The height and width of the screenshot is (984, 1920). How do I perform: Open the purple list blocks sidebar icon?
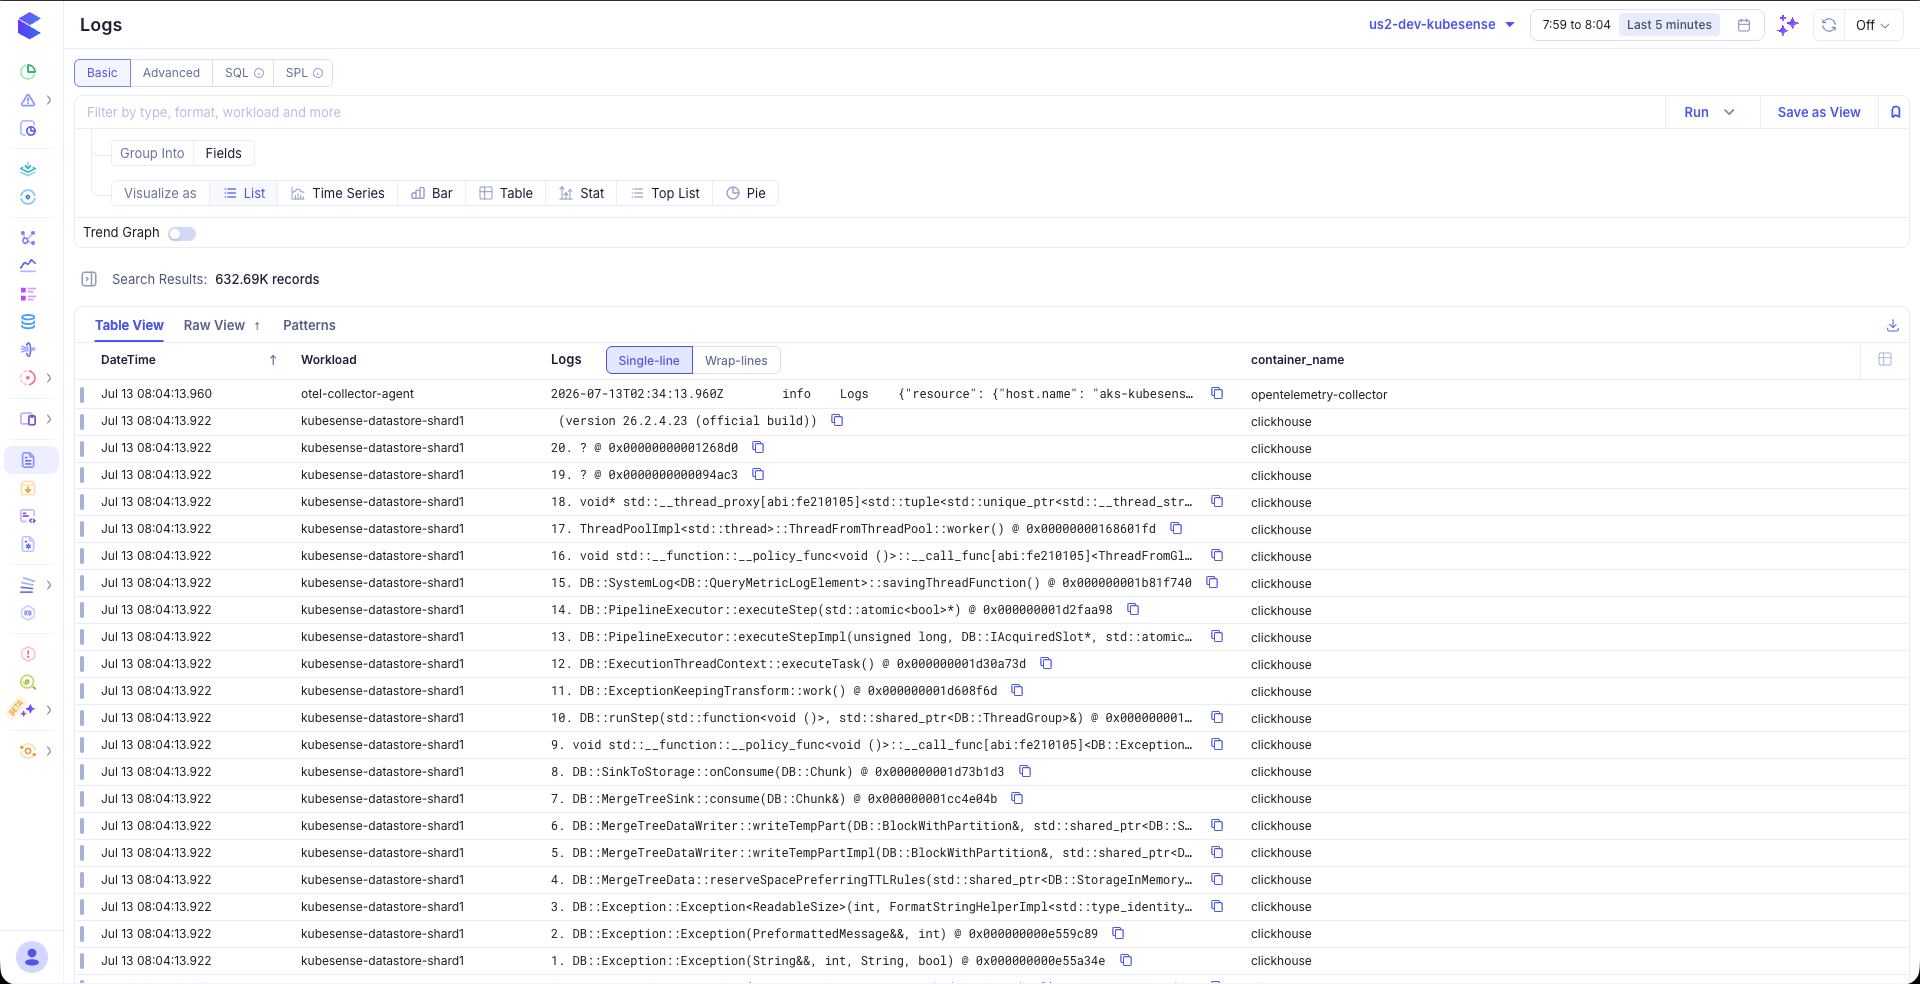click(x=28, y=294)
